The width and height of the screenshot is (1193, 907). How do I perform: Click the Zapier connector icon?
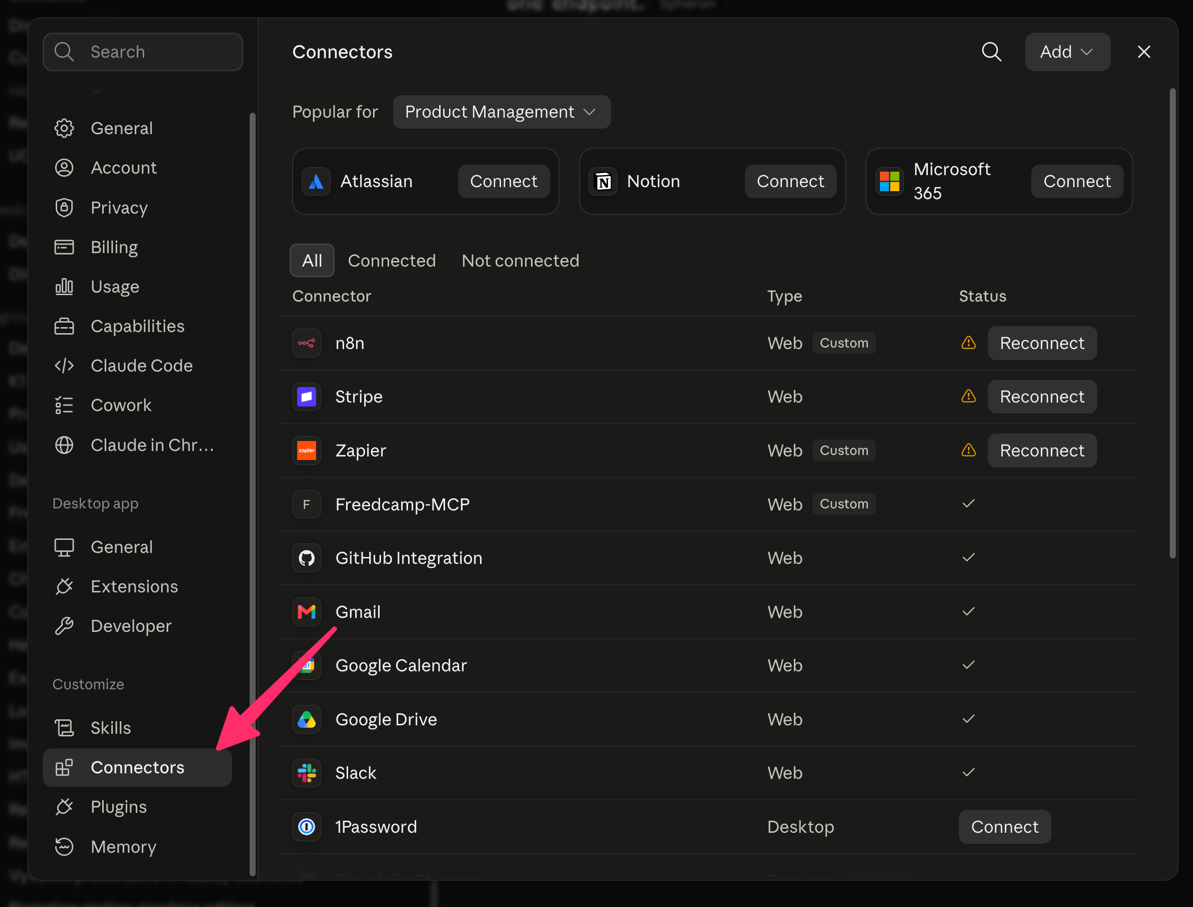(307, 450)
